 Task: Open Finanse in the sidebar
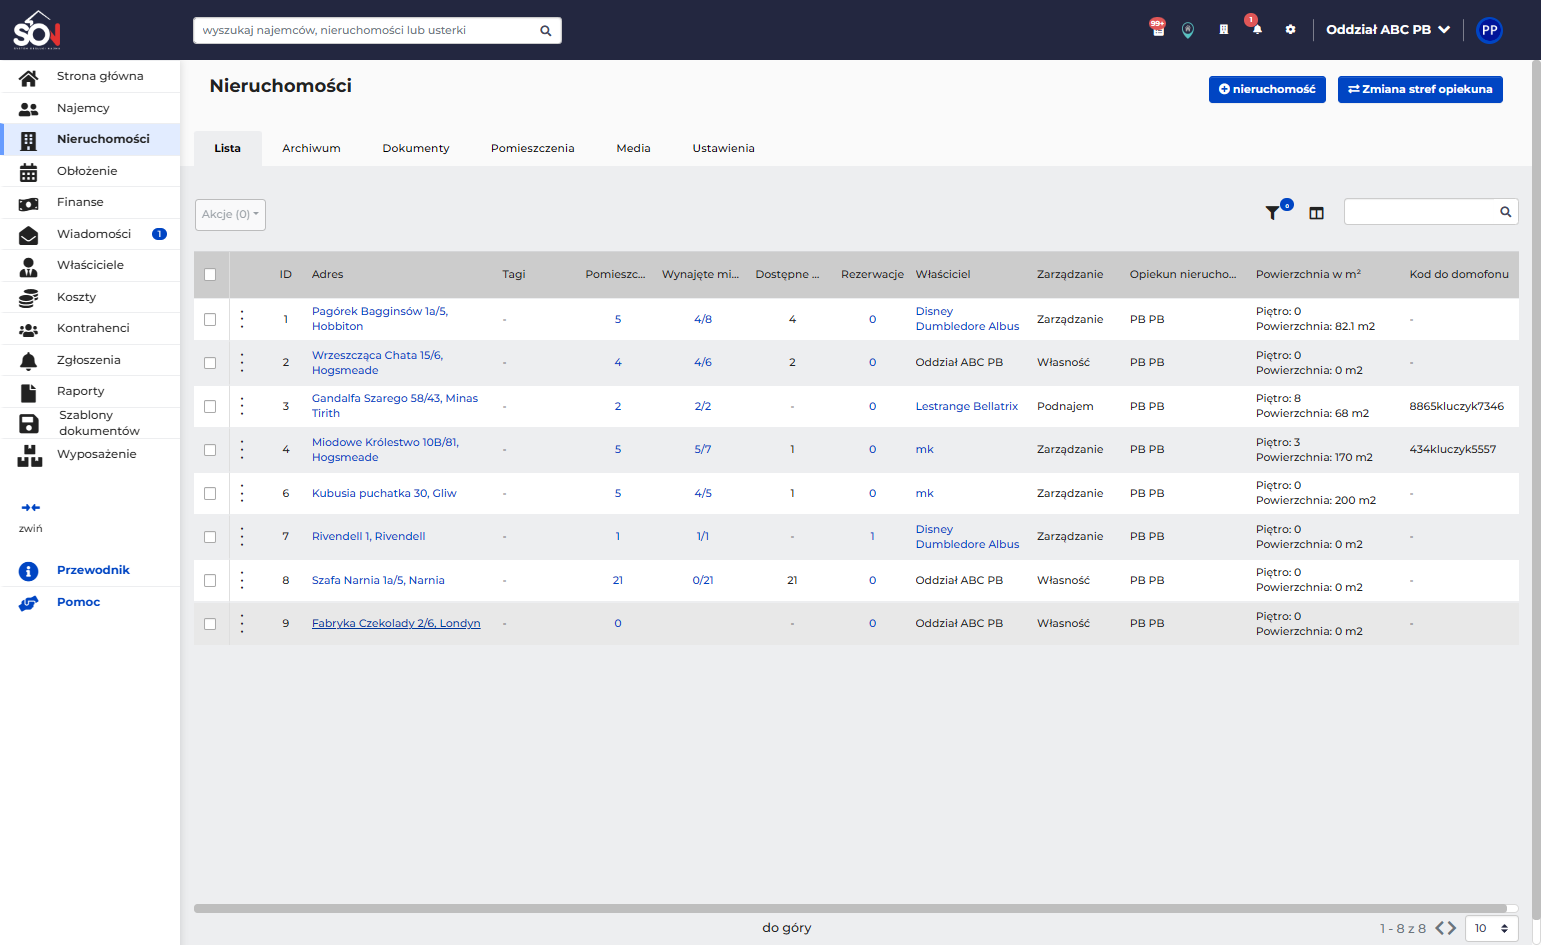[x=90, y=202]
